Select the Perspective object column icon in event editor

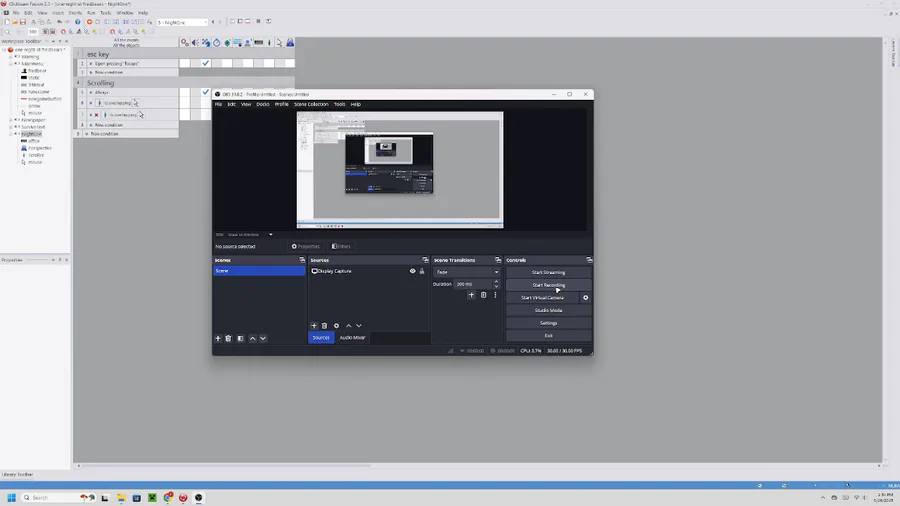pyautogui.click(x=290, y=42)
